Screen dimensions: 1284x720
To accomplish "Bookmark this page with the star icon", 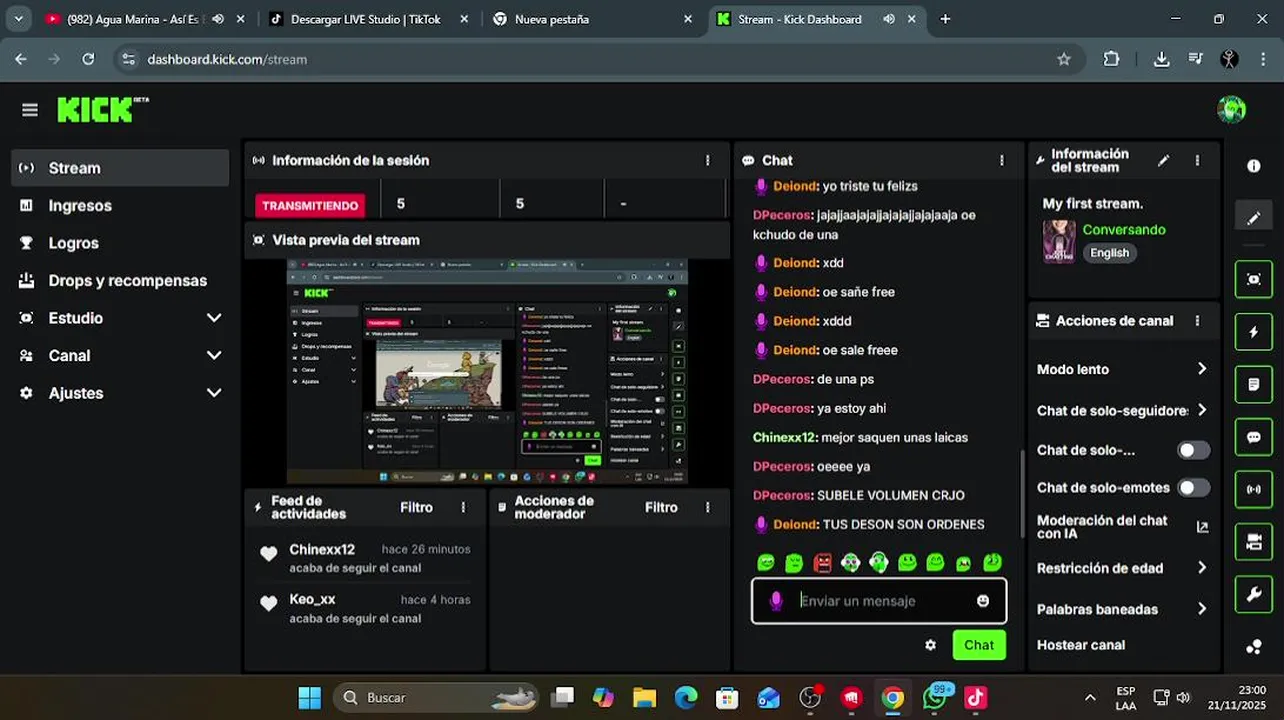I will (1064, 59).
